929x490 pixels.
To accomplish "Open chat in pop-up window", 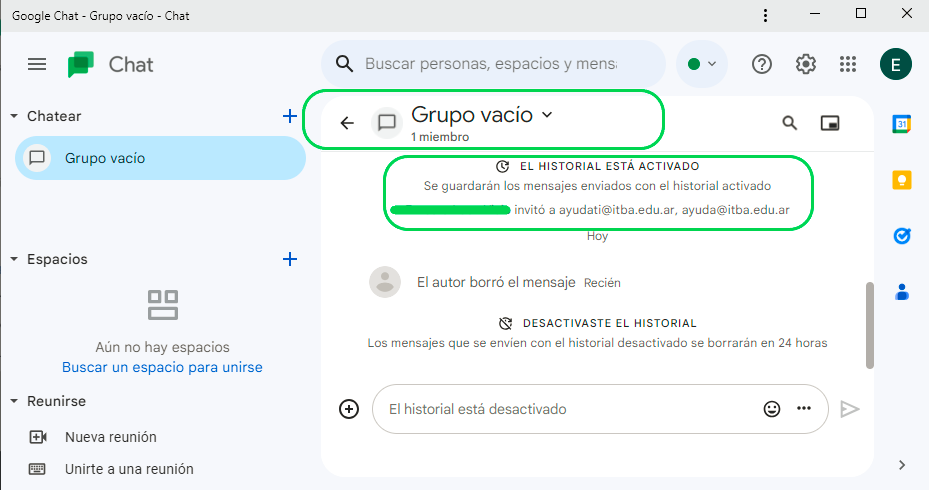I will [x=829, y=123].
